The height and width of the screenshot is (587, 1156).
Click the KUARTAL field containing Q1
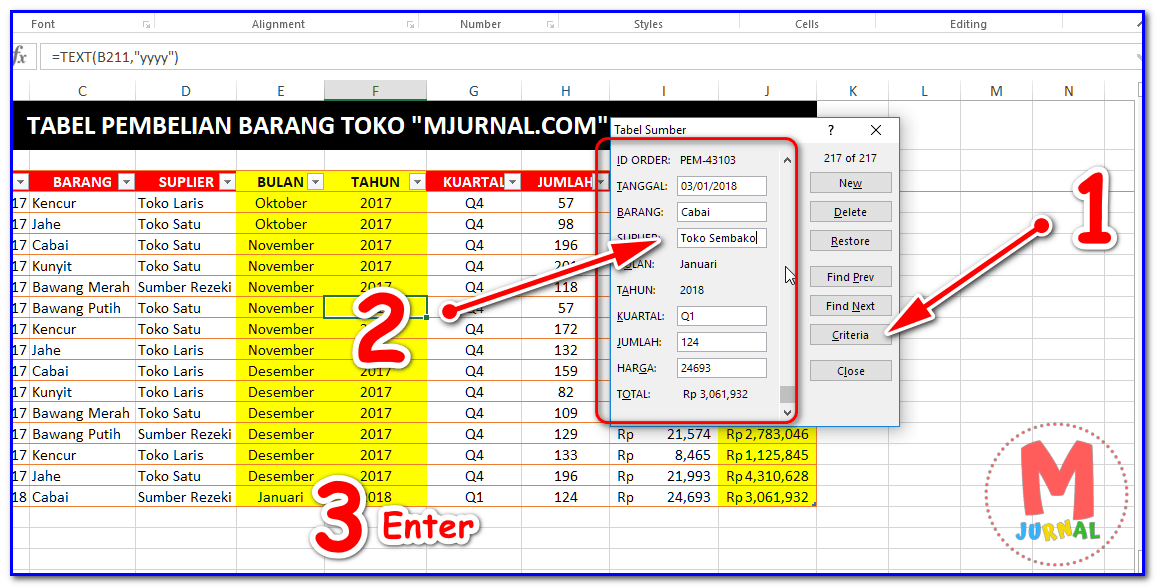point(722,316)
